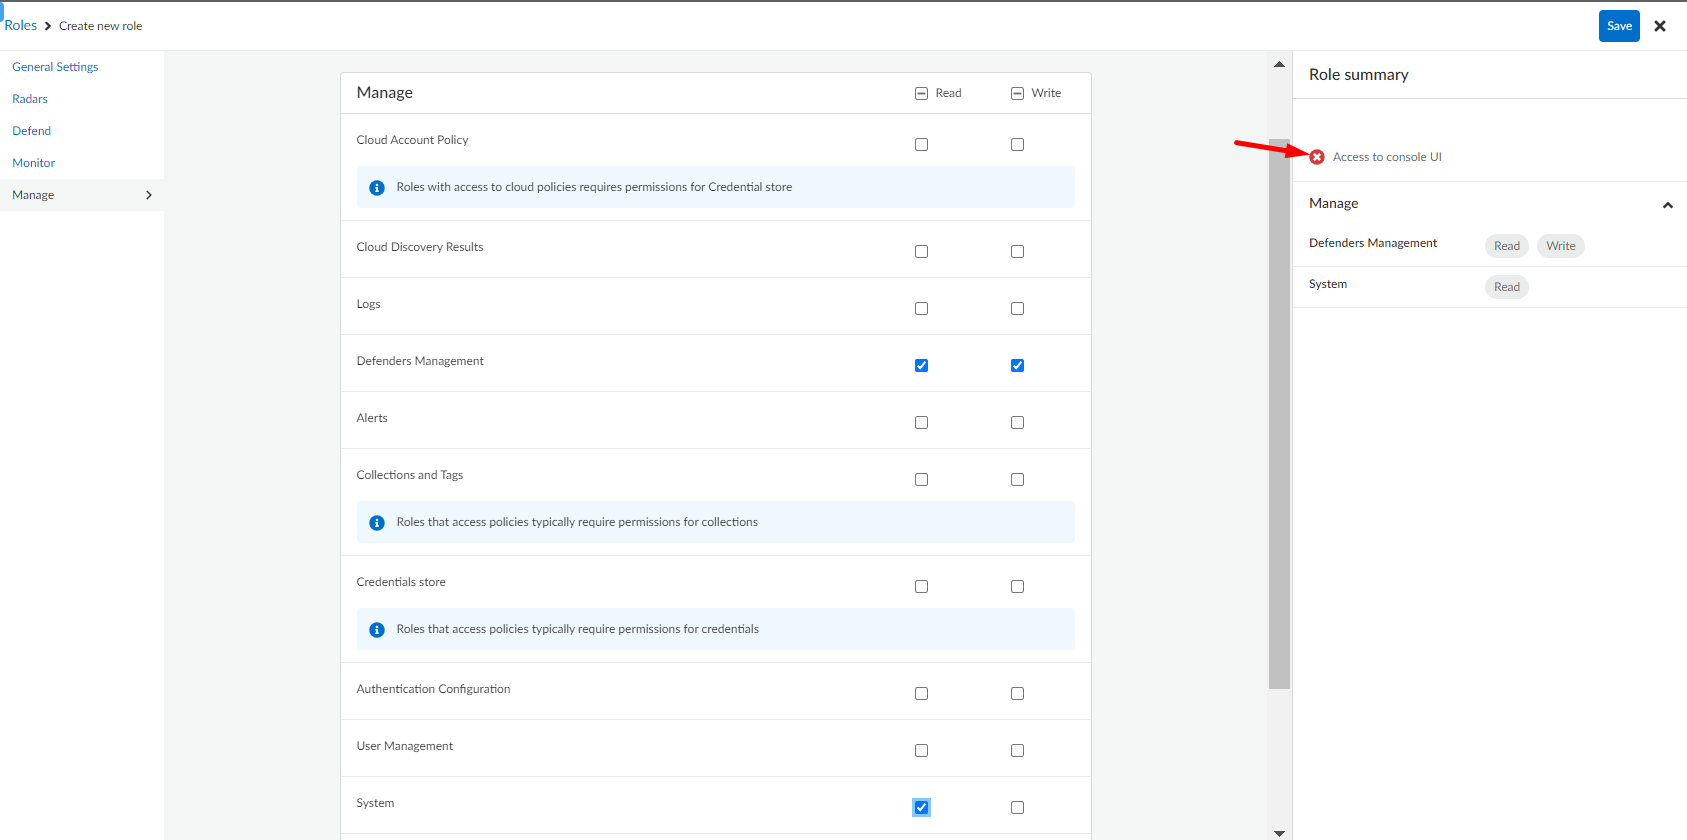Open Radars section in sidebar
The height and width of the screenshot is (840, 1687).
[30, 99]
